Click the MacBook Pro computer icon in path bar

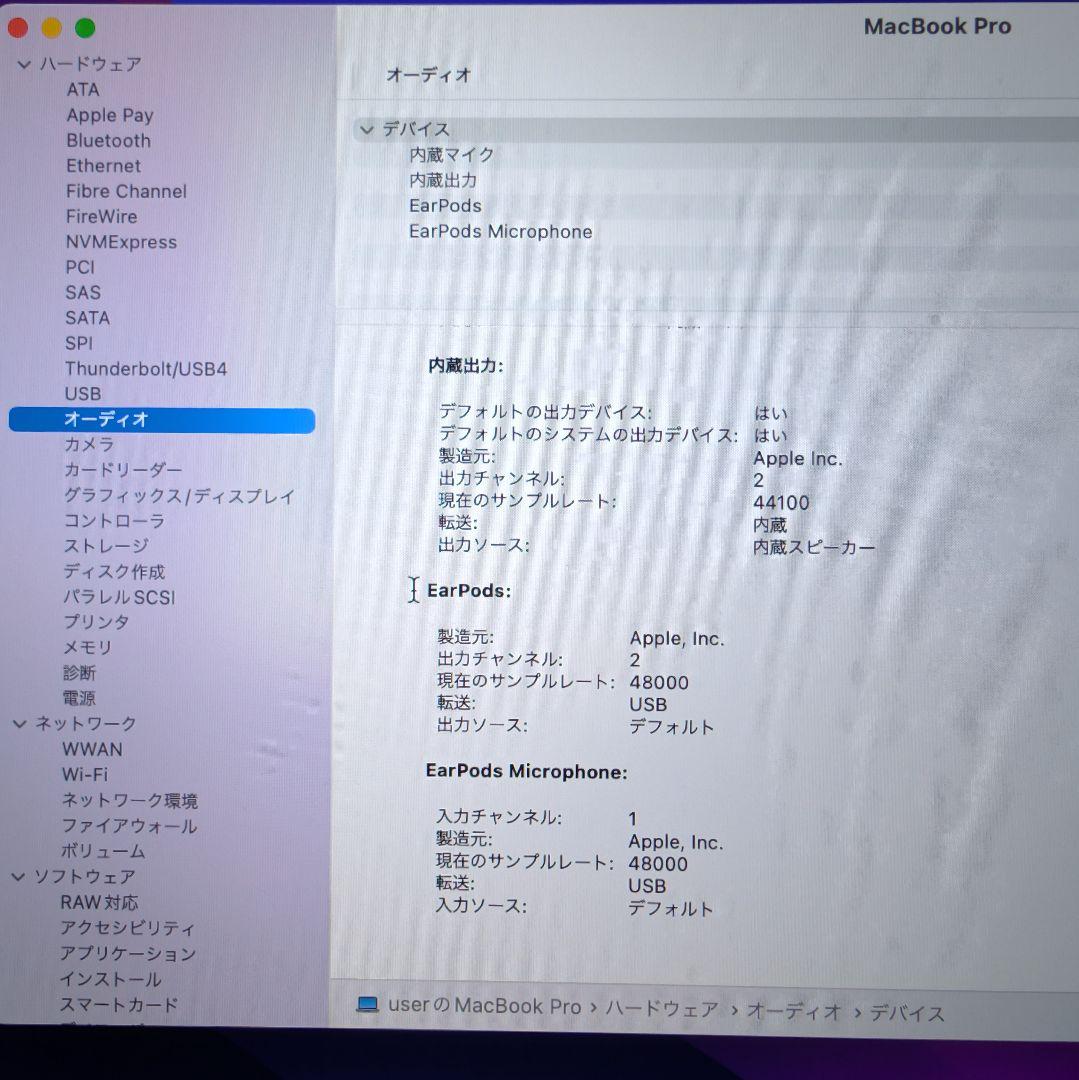(x=367, y=1005)
